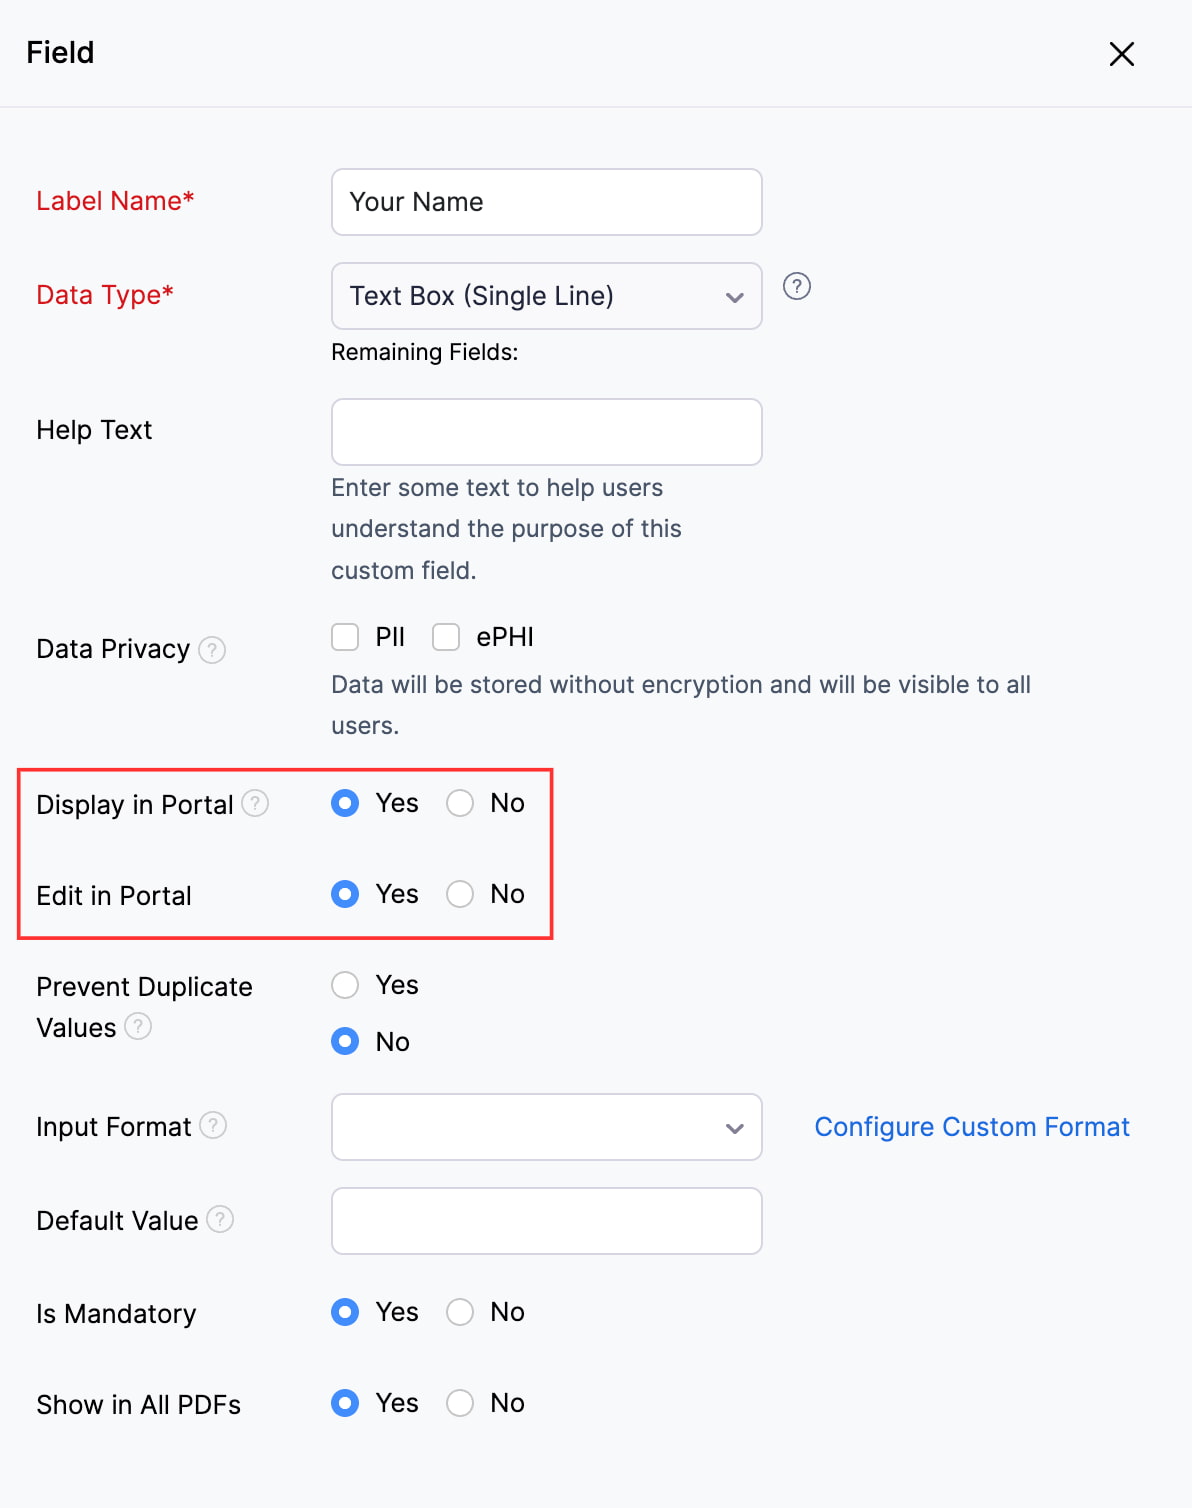This screenshot has width=1192, height=1508.
Task: Switch to the Field header title
Action: click(60, 52)
